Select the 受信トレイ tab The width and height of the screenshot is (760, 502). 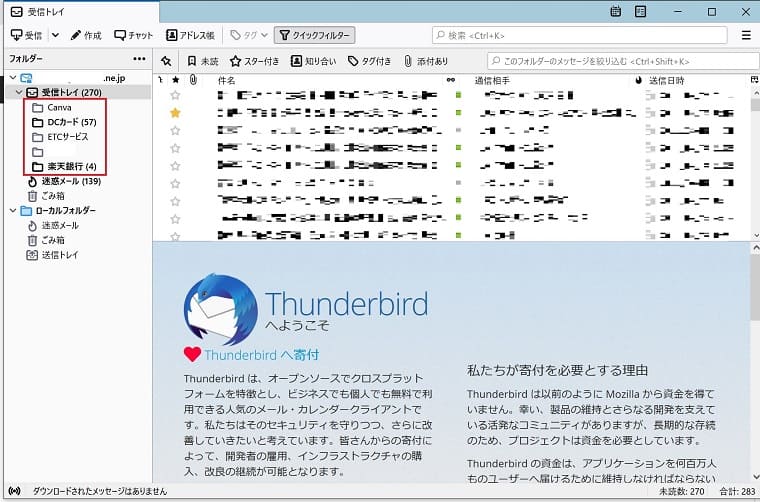[x=82, y=12]
